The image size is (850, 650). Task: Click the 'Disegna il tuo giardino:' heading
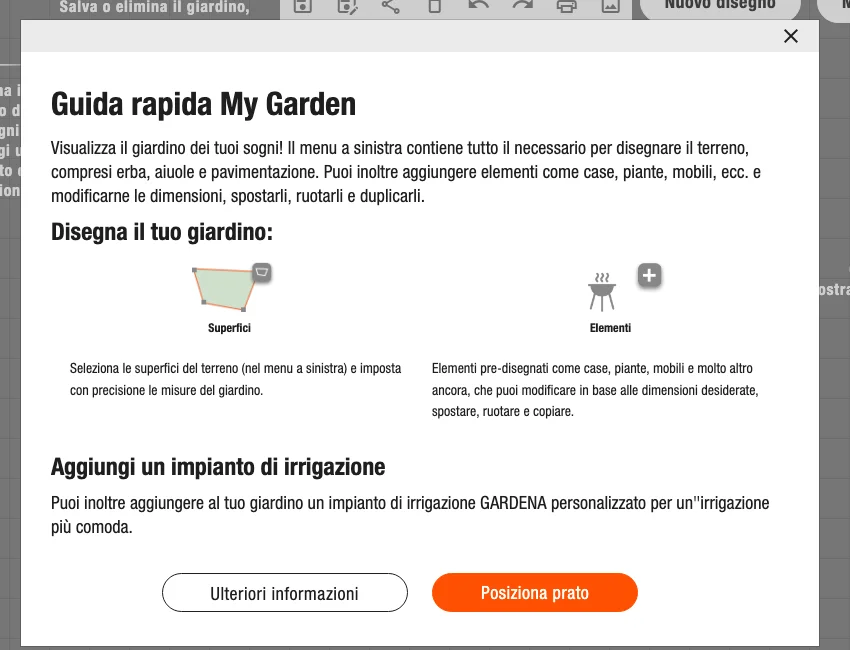click(162, 232)
